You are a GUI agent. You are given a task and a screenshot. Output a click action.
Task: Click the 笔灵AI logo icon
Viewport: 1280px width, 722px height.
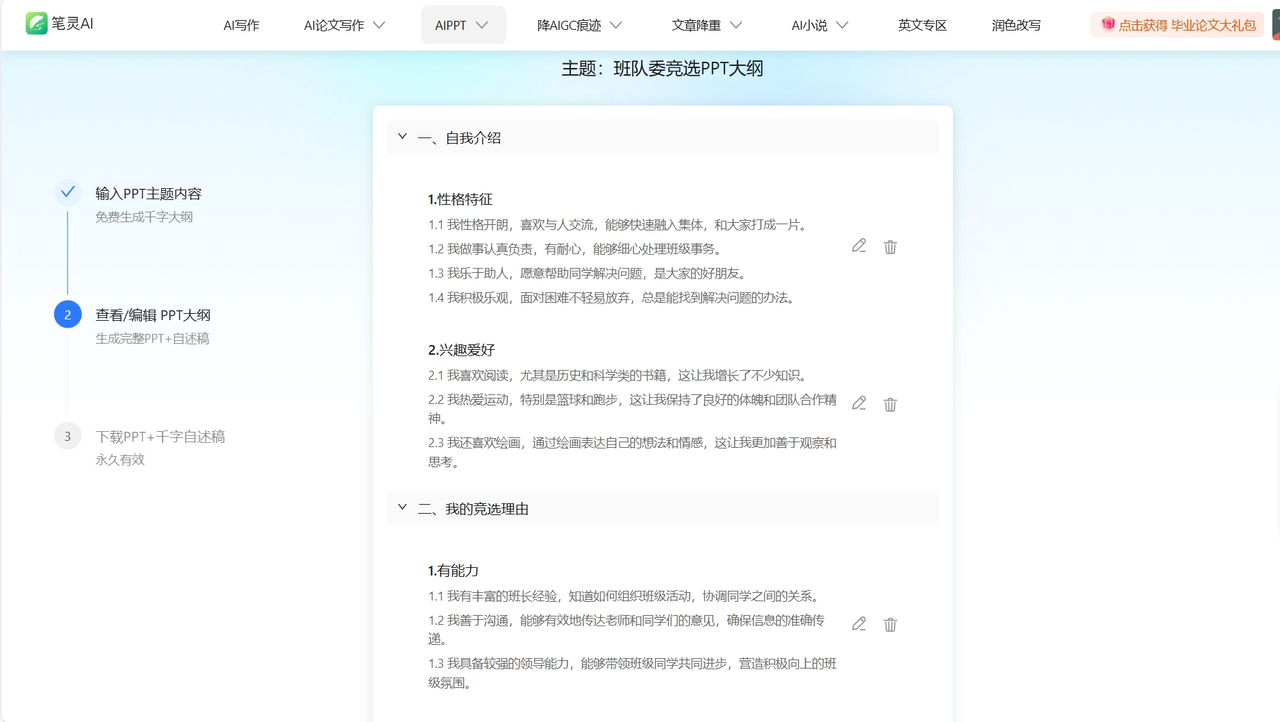(37, 23)
